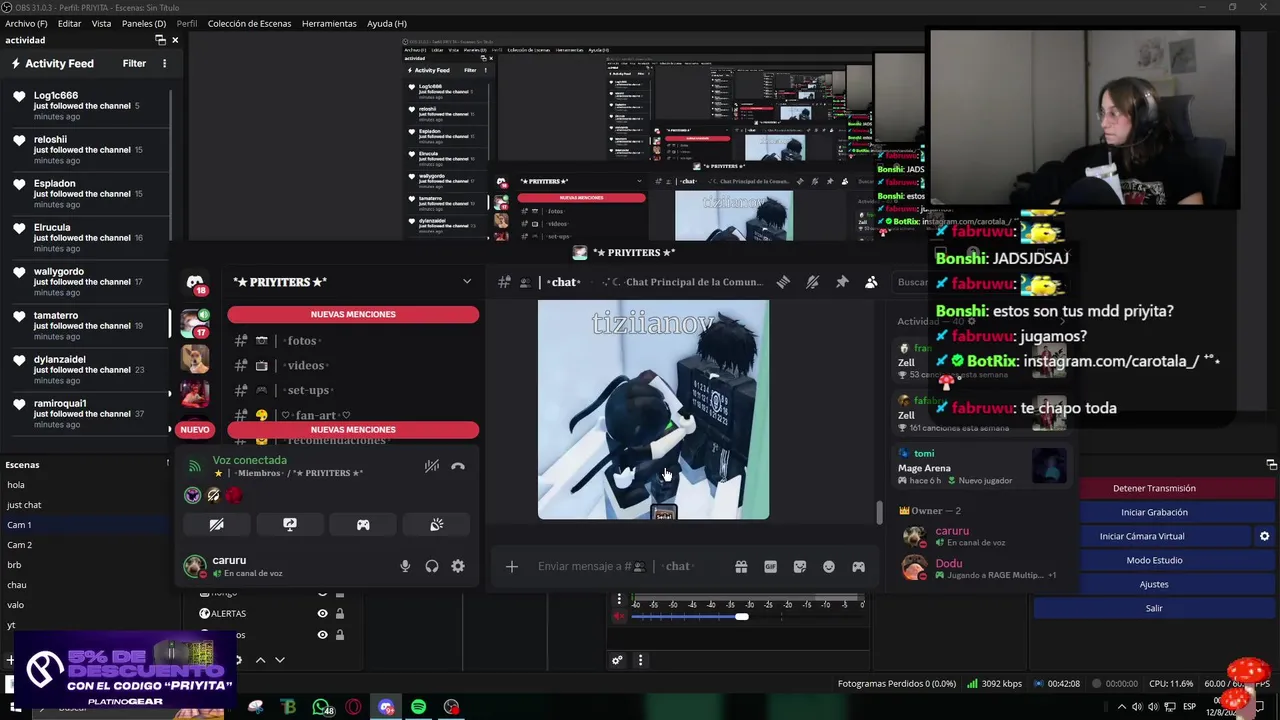Viewport: 1280px width, 720px height.
Task: Open the soundboard in voice panel
Action: pos(437,524)
